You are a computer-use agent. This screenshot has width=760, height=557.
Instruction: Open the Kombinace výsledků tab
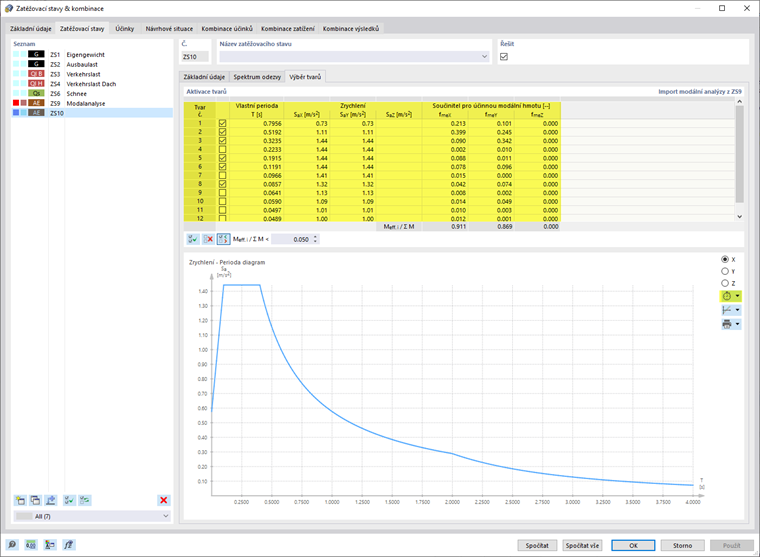(351, 29)
